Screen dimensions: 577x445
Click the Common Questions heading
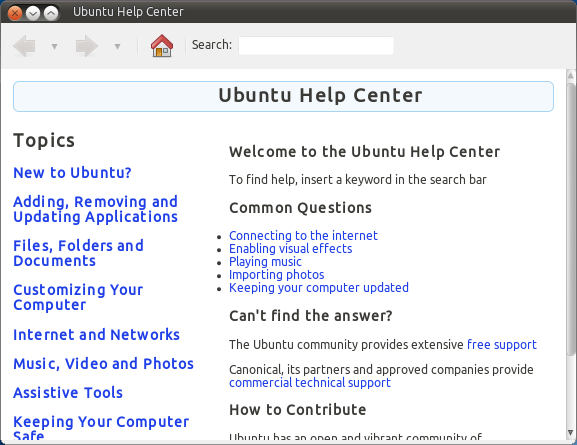point(300,208)
